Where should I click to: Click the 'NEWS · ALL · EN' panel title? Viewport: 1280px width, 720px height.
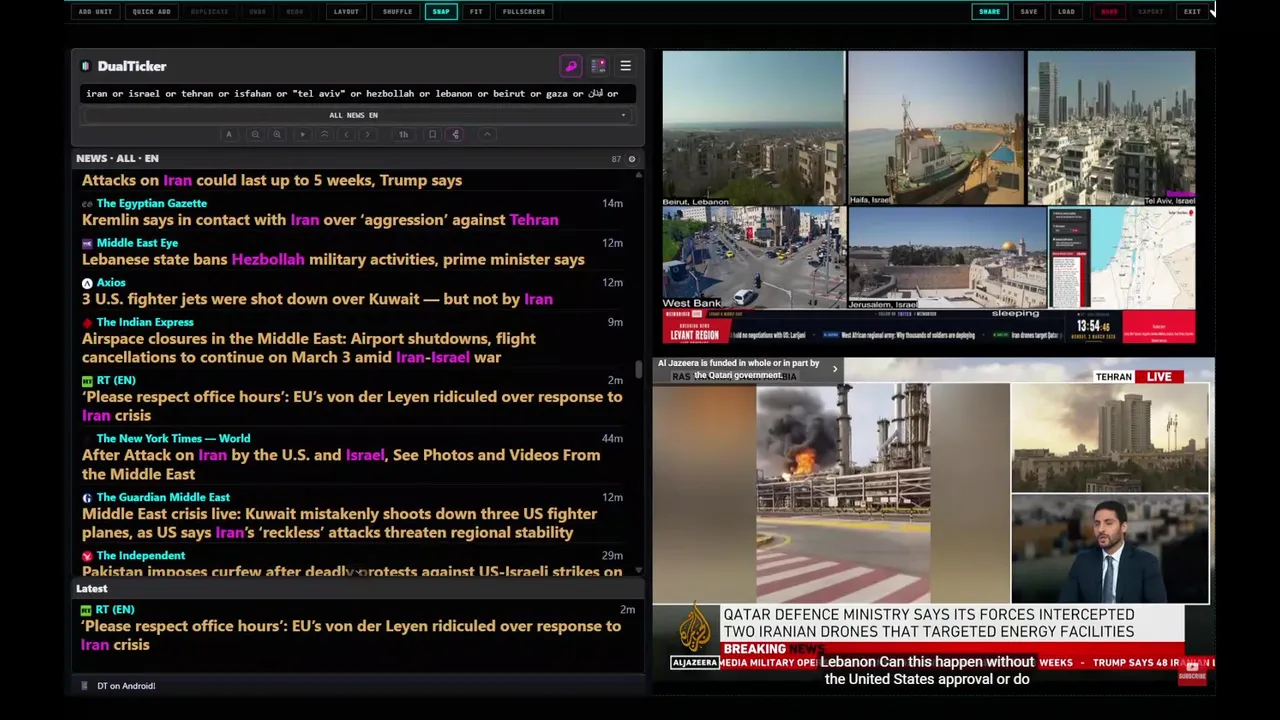click(117, 159)
